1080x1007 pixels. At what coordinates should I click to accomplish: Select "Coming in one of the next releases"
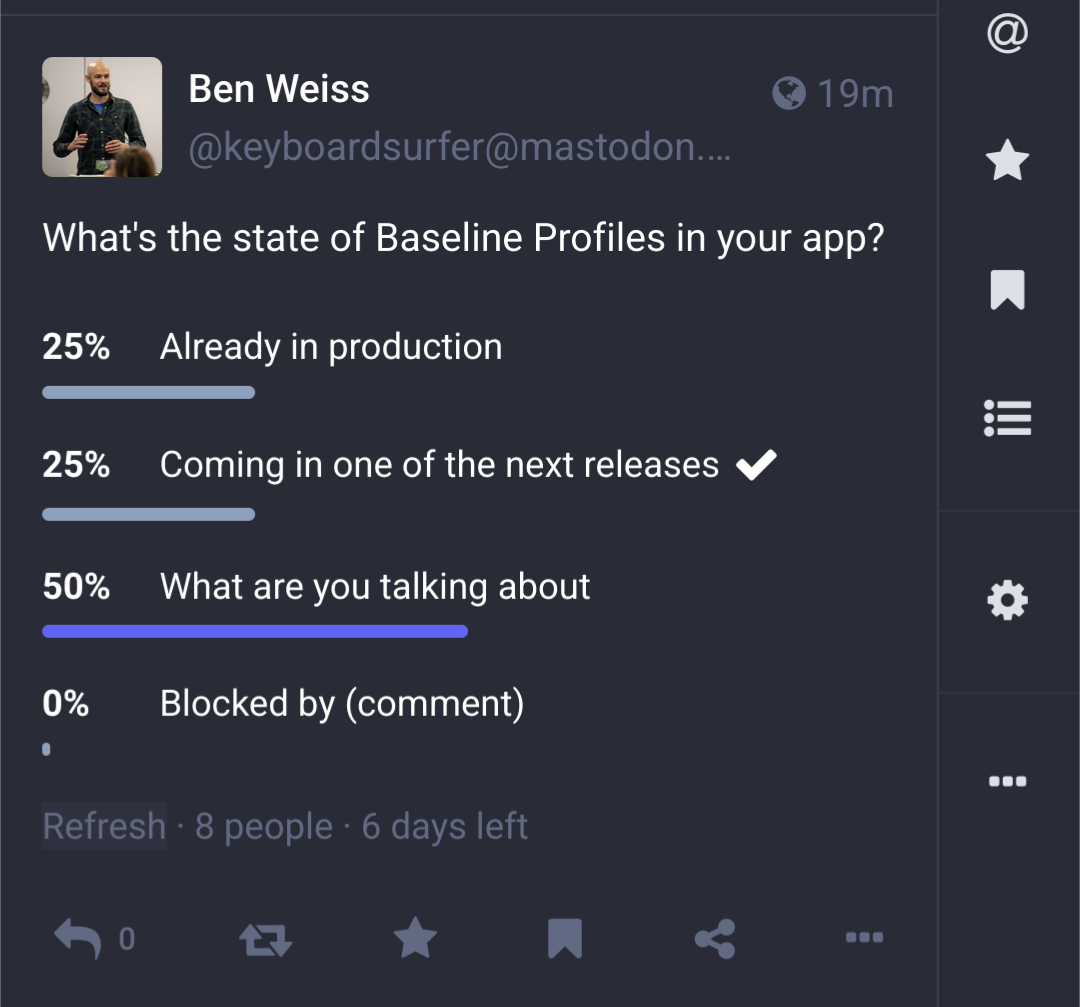coord(439,465)
